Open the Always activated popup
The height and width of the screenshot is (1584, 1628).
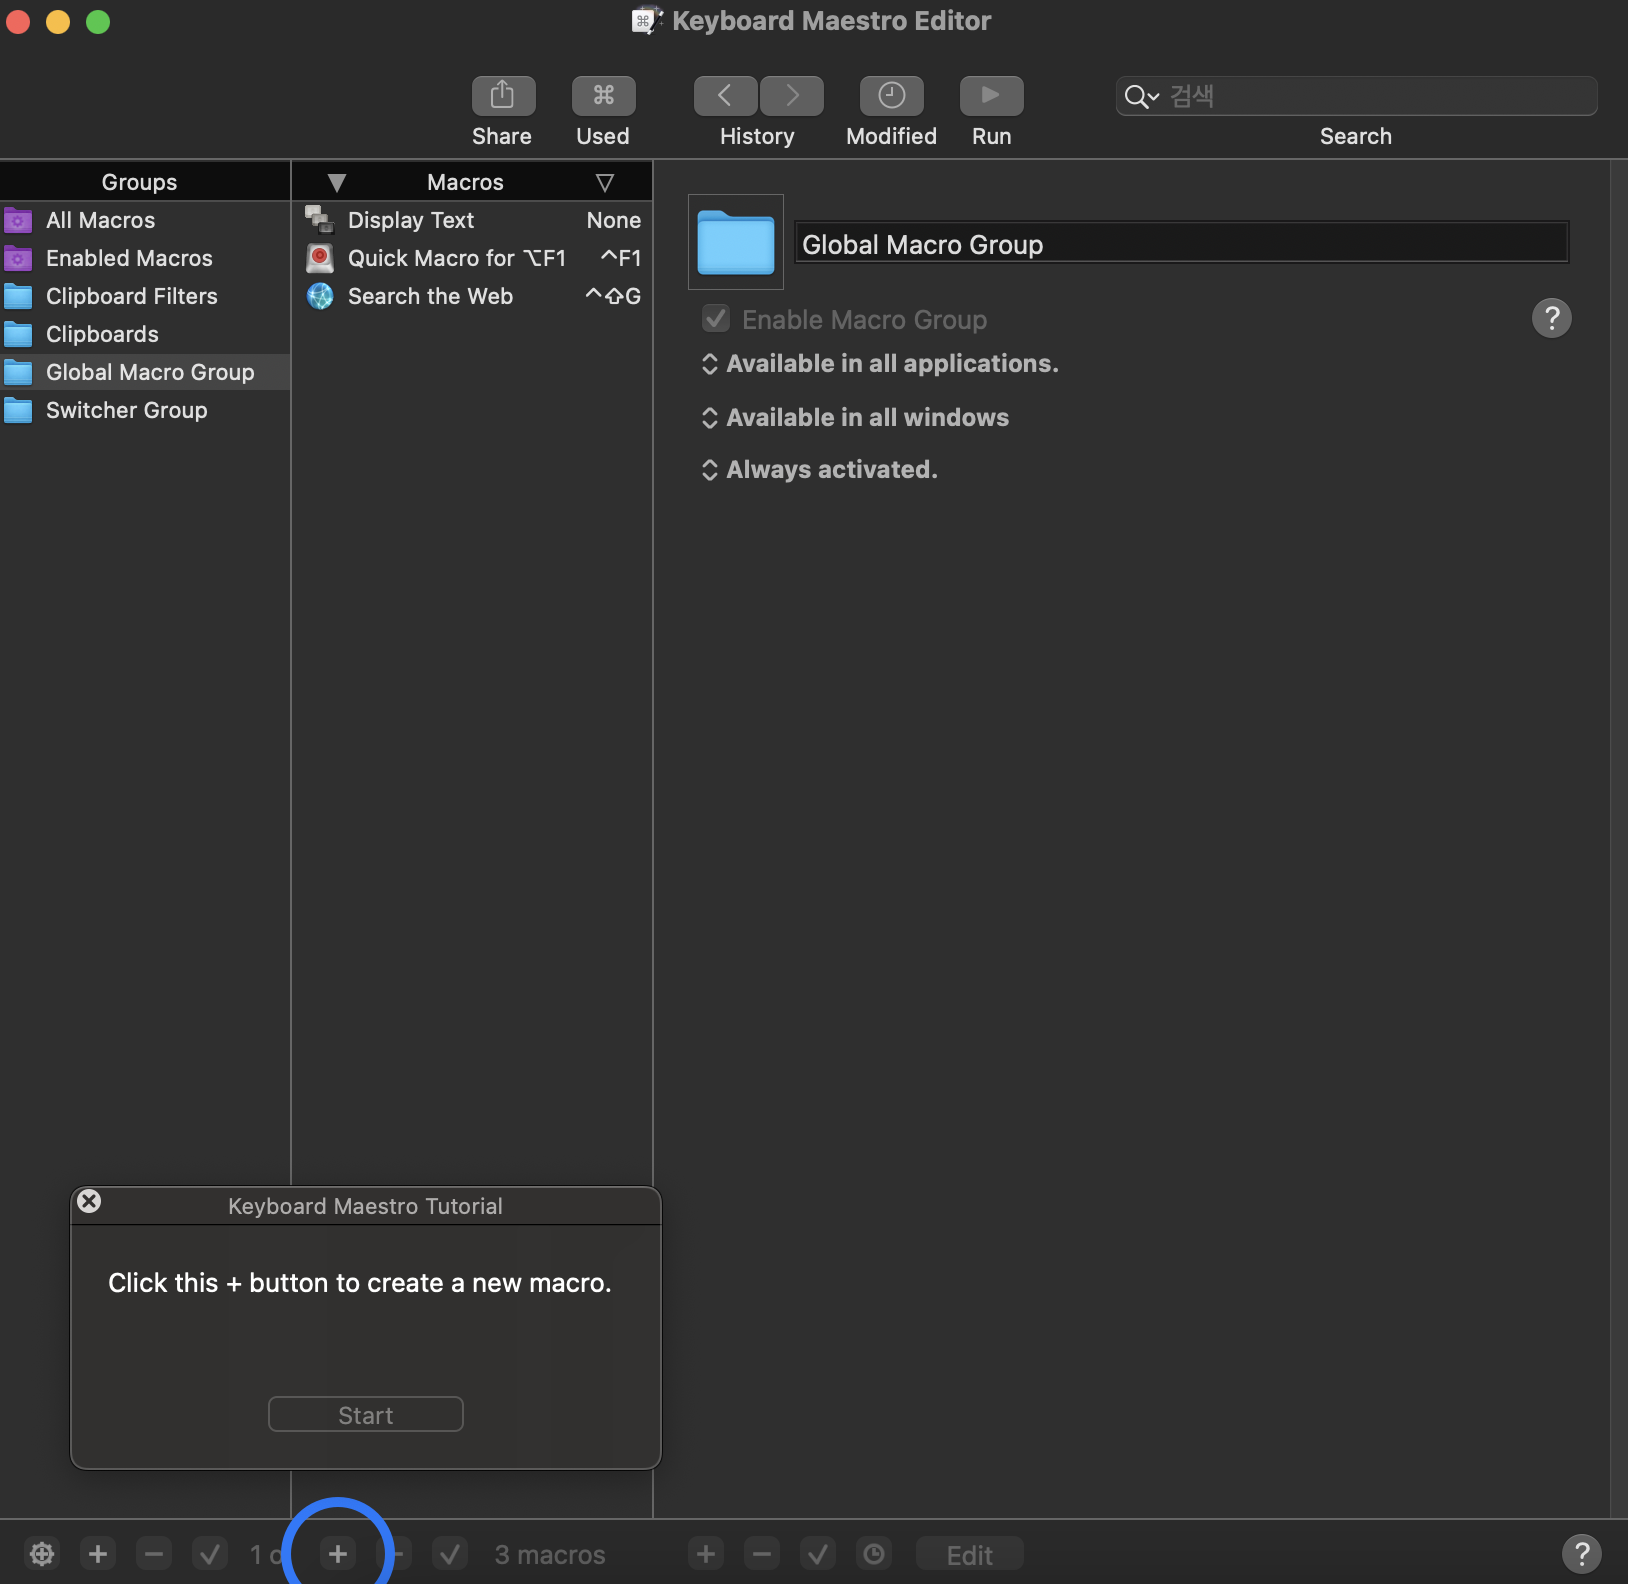[x=820, y=470]
